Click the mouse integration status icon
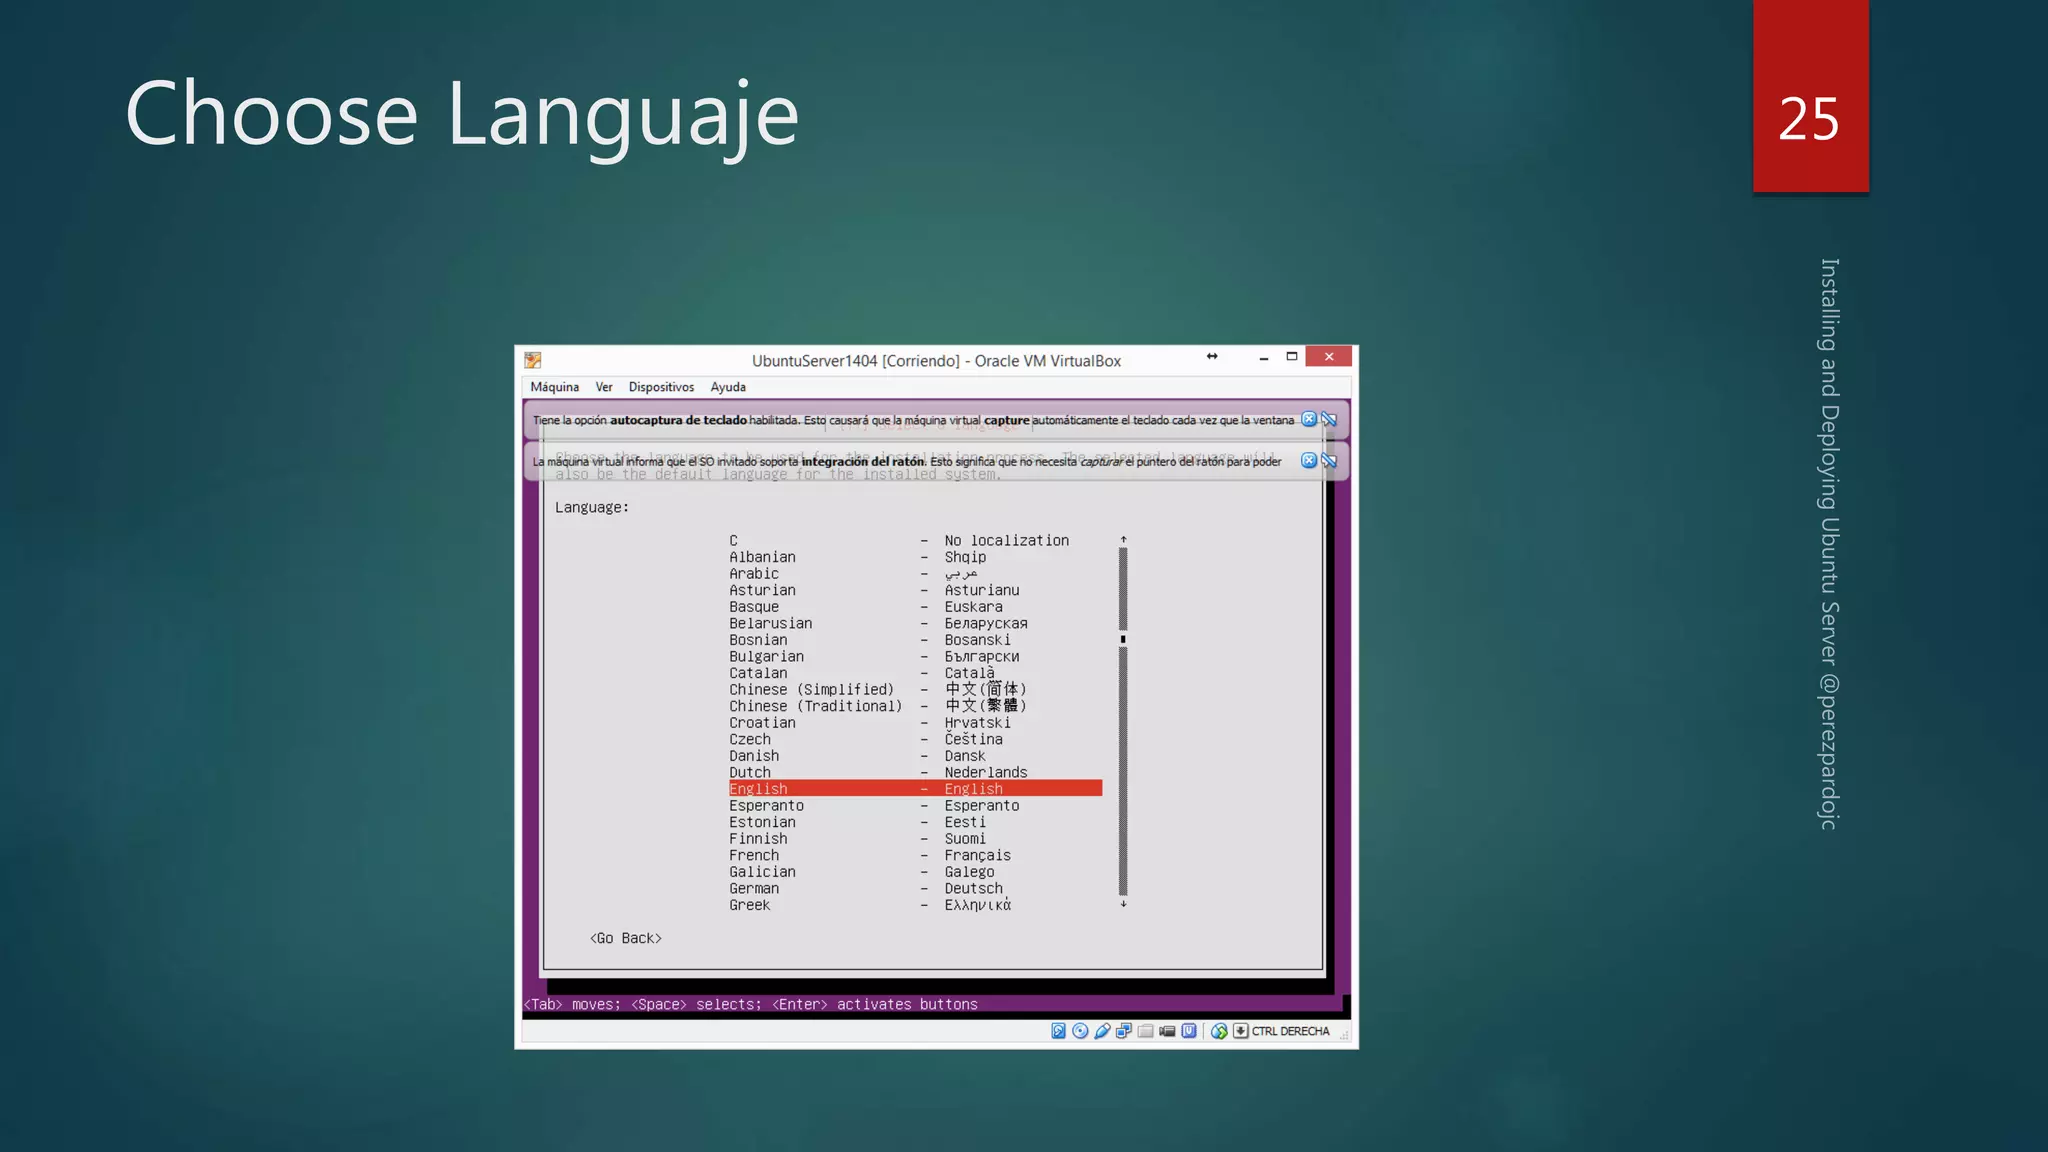Screen dimensions: 2048x1152 [x=1218, y=1031]
